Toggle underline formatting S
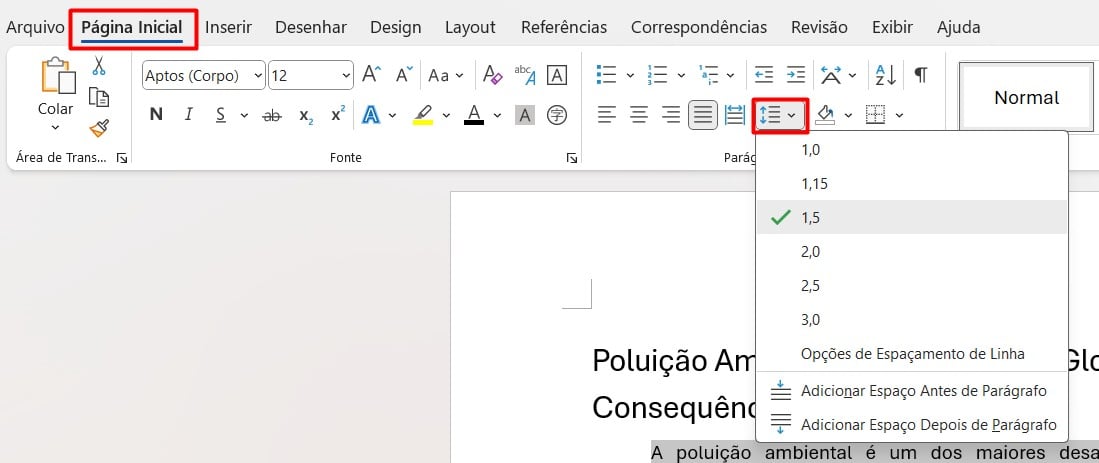The height and width of the screenshot is (463, 1099). pyautogui.click(x=221, y=115)
